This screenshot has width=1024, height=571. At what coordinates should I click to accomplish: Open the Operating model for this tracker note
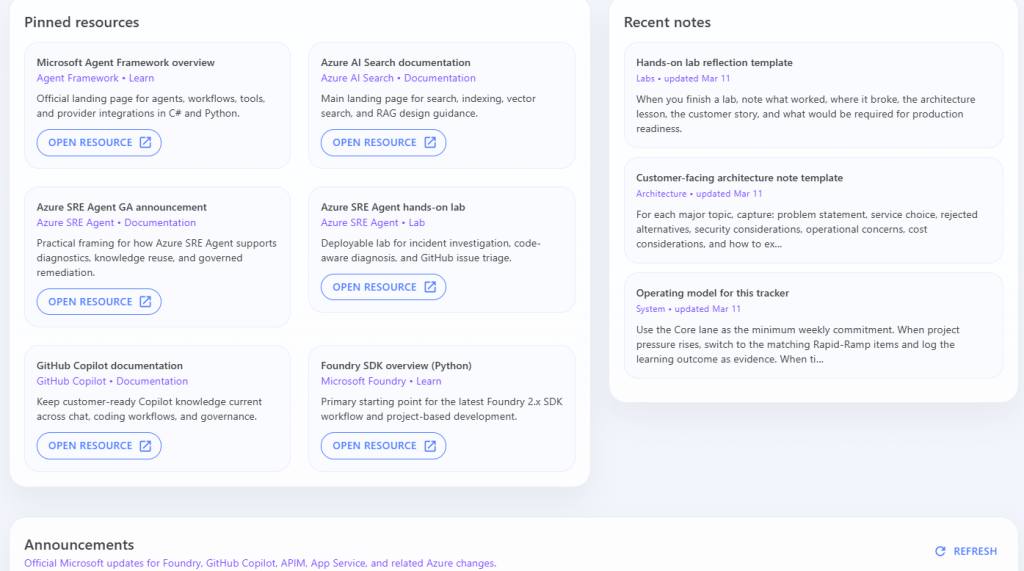click(712, 293)
